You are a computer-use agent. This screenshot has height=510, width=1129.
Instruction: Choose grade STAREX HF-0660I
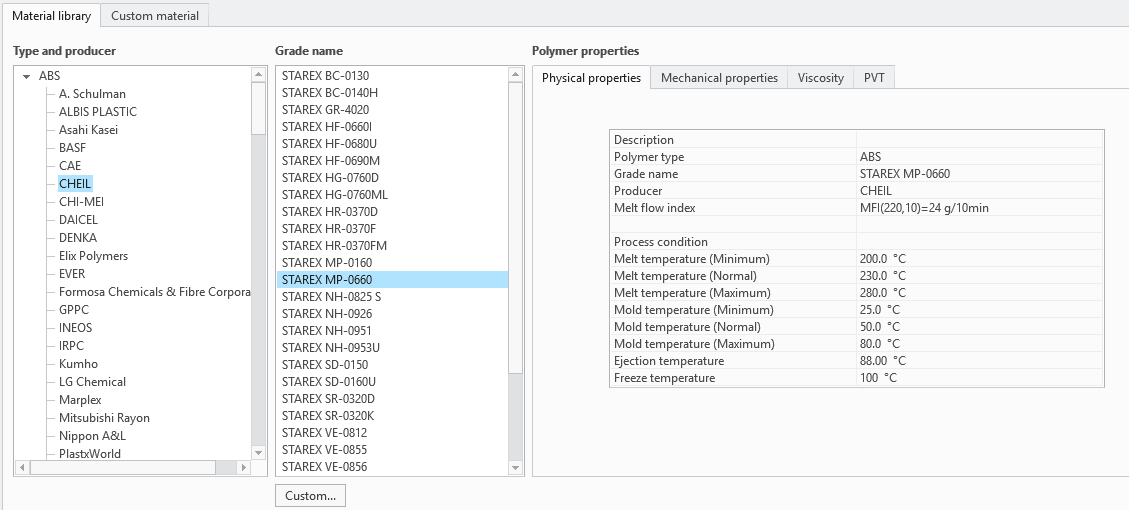pos(392,127)
